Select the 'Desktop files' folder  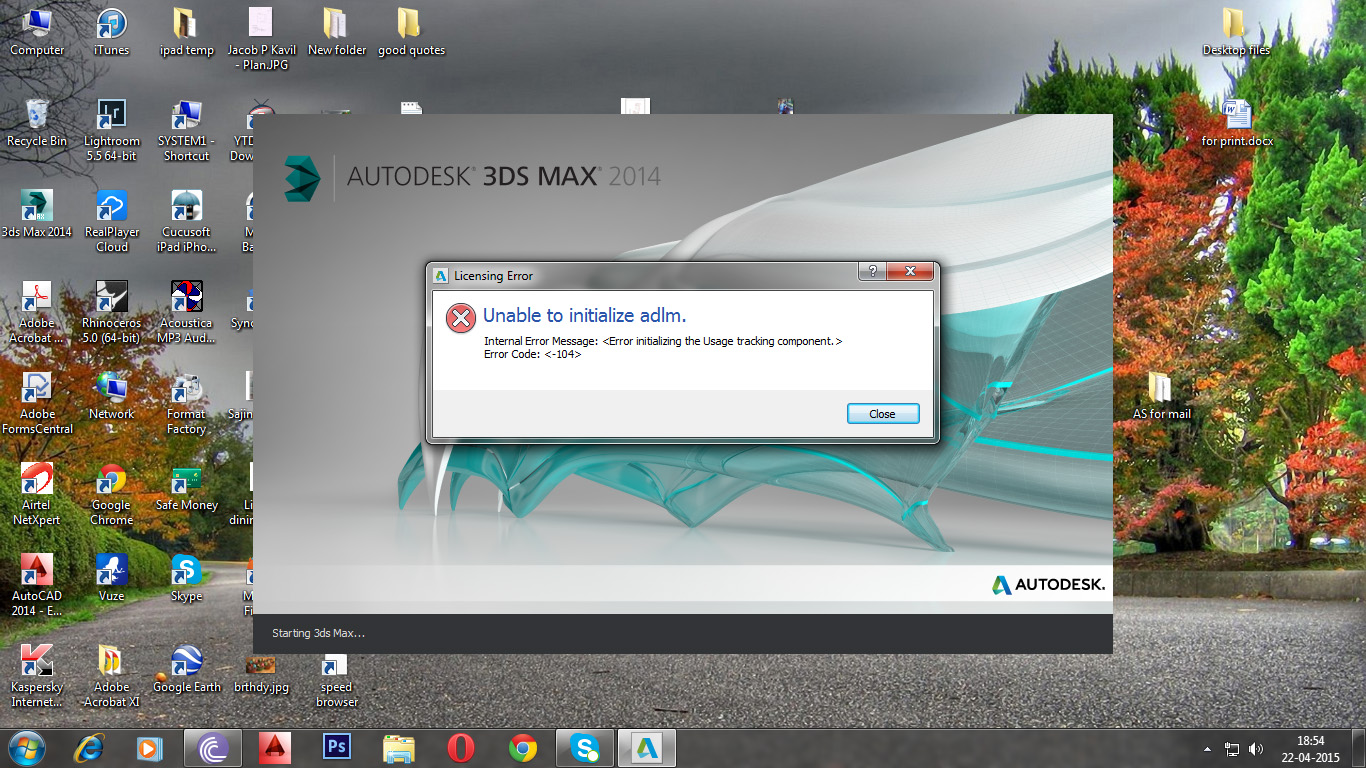(x=1236, y=32)
